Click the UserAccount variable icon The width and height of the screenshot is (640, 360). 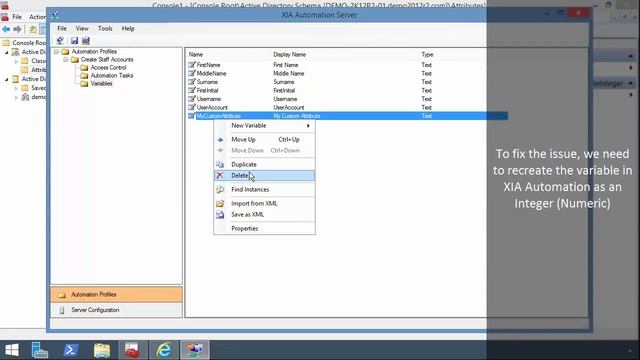point(191,108)
